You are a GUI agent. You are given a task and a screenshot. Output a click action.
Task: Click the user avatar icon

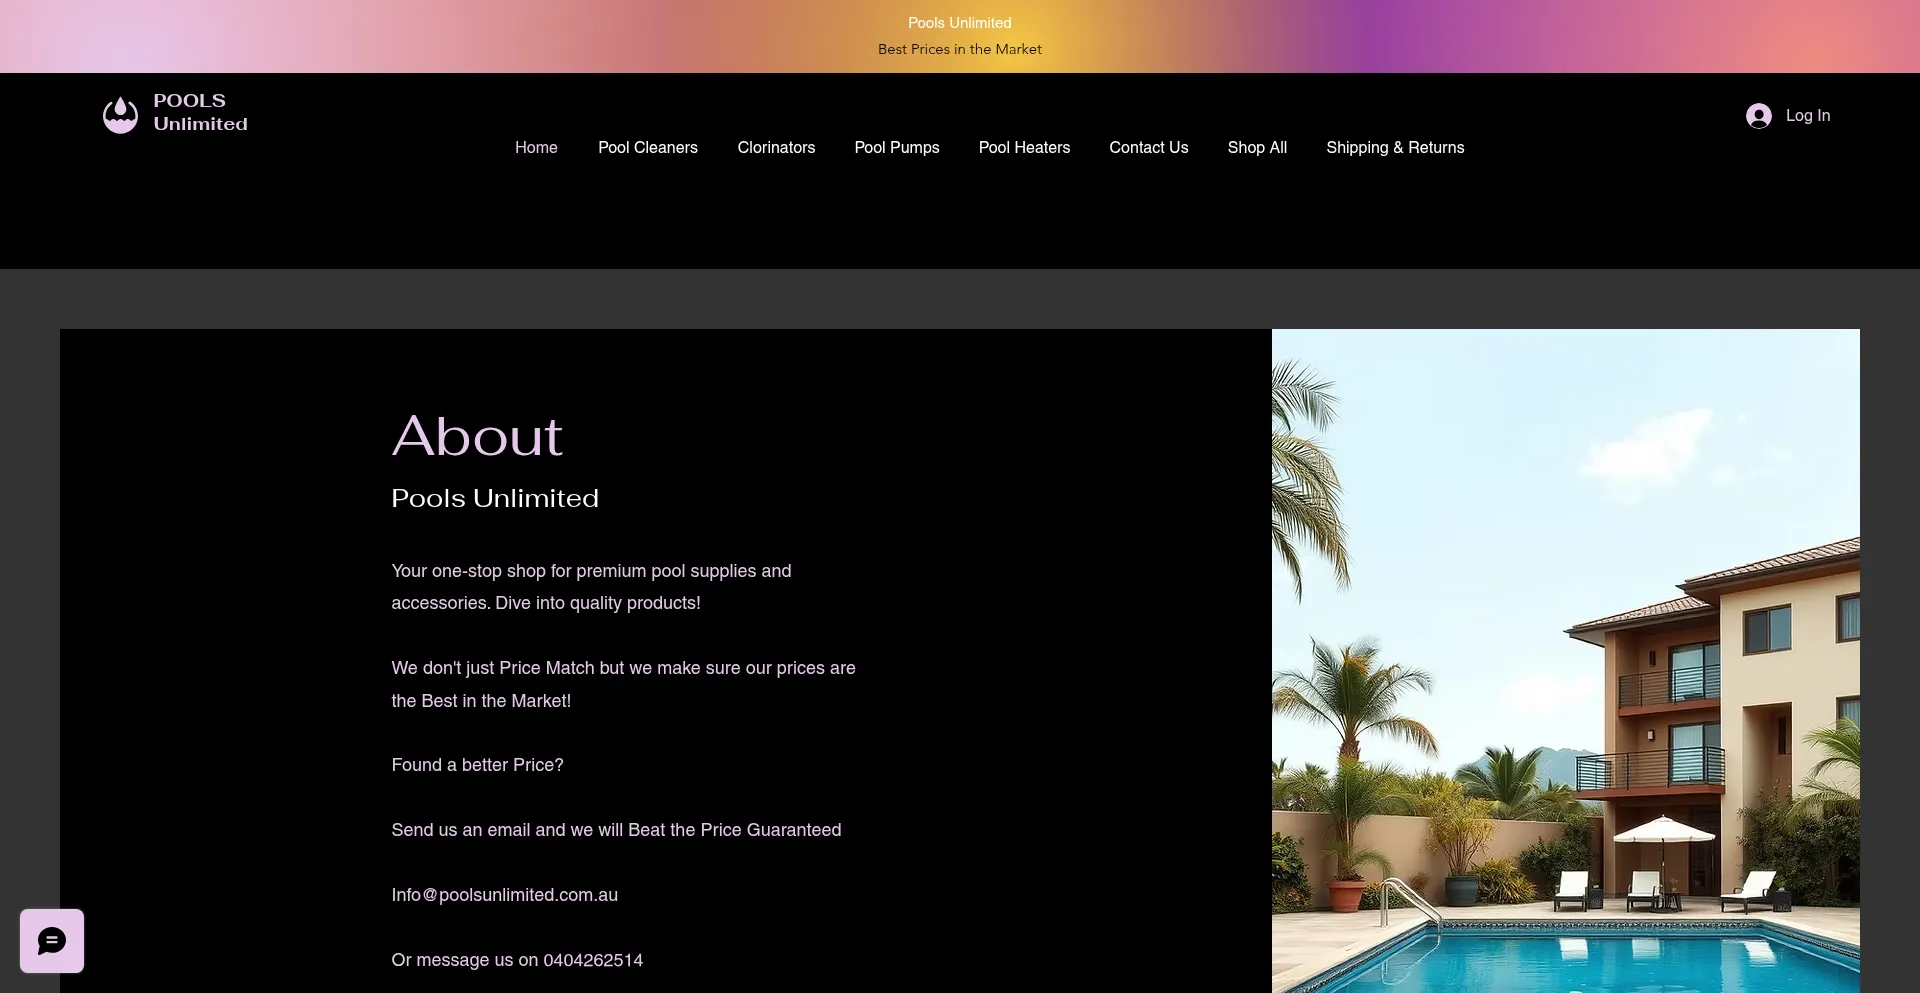(1758, 116)
